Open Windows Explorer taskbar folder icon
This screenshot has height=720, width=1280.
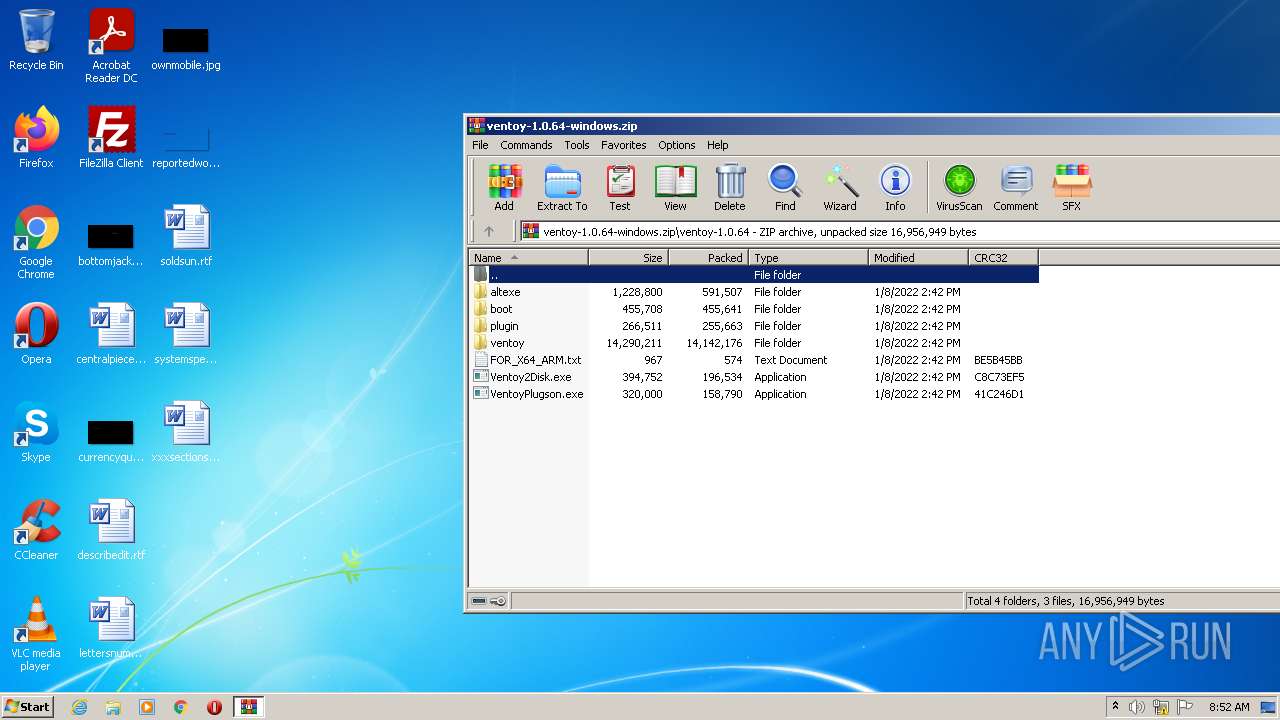pos(113,707)
